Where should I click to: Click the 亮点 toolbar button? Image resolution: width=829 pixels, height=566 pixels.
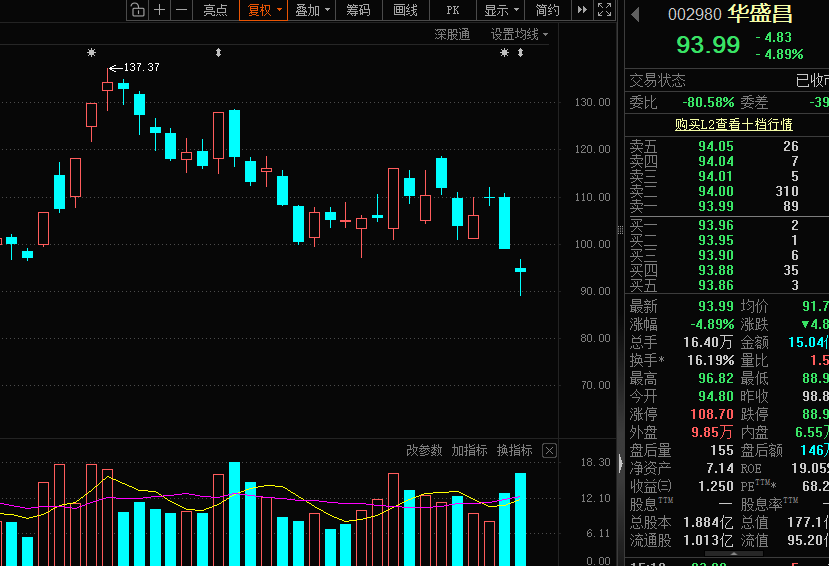pyautogui.click(x=215, y=10)
